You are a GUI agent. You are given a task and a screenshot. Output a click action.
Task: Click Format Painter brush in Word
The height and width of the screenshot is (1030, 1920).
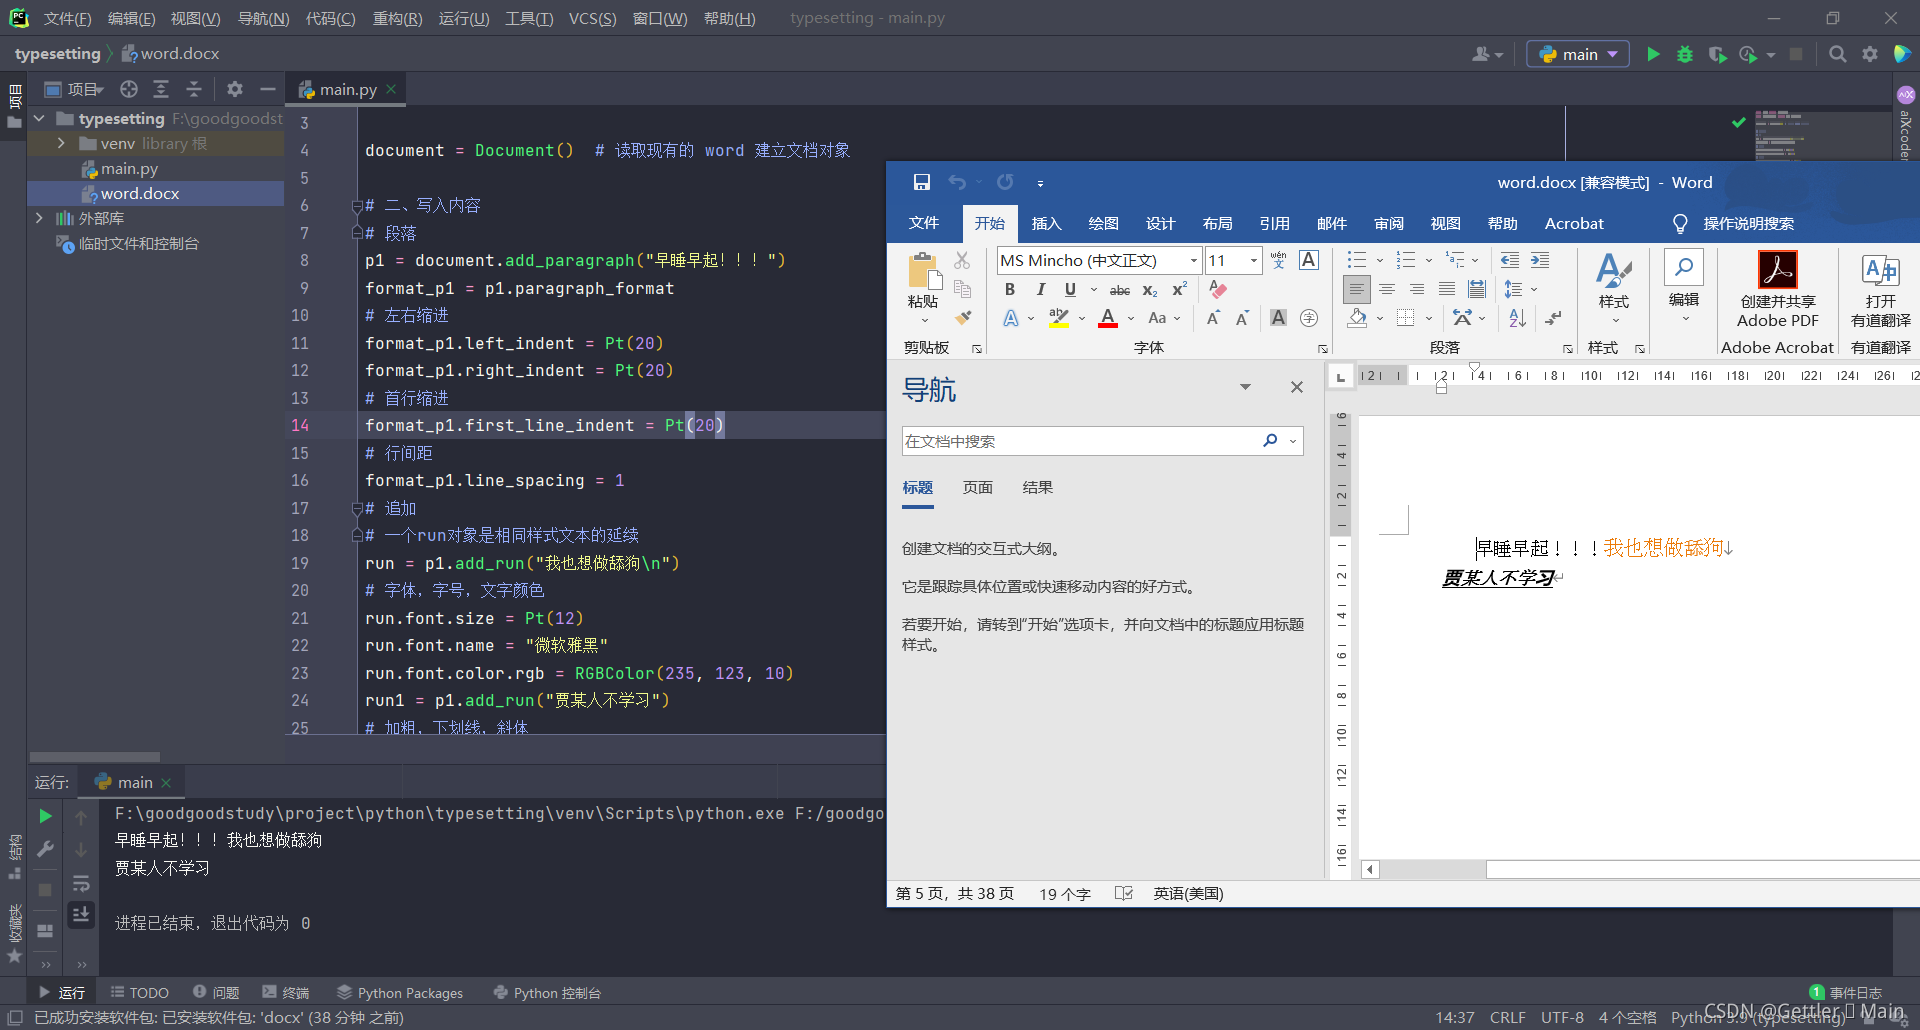[962, 318]
